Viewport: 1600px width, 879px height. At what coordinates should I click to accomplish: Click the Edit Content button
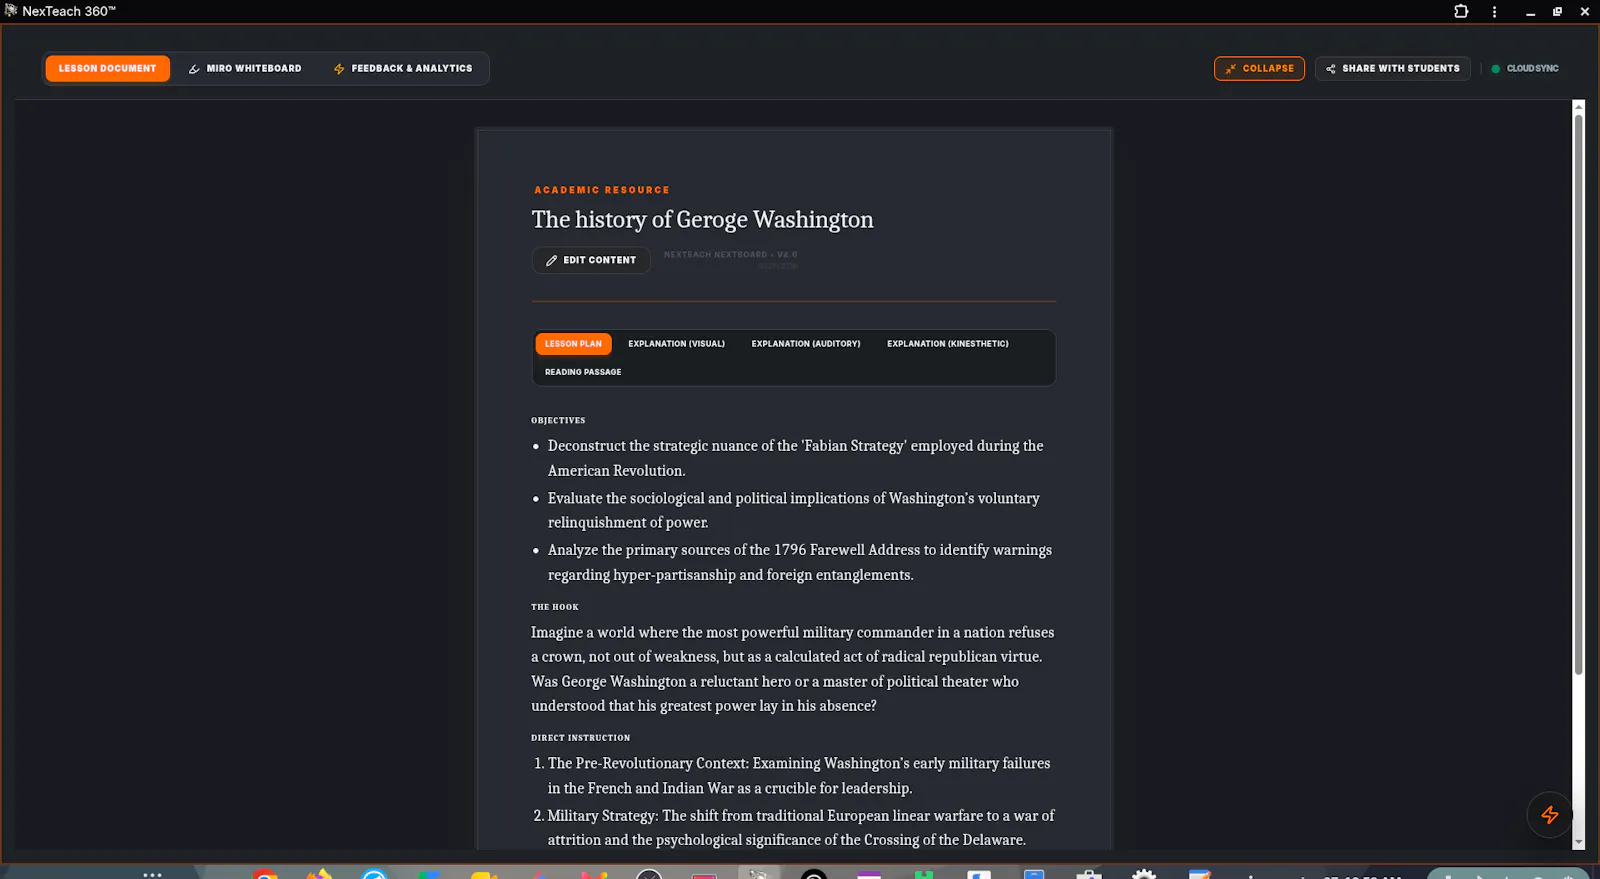point(591,260)
